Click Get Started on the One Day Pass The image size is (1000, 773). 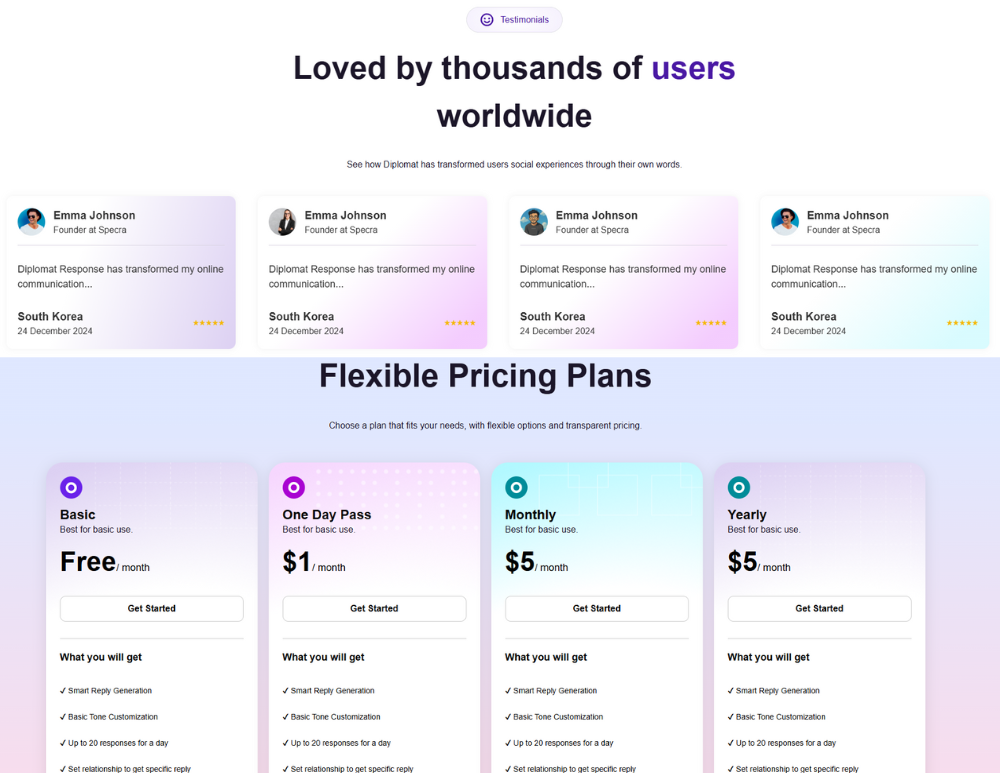[x=374, y=608]
